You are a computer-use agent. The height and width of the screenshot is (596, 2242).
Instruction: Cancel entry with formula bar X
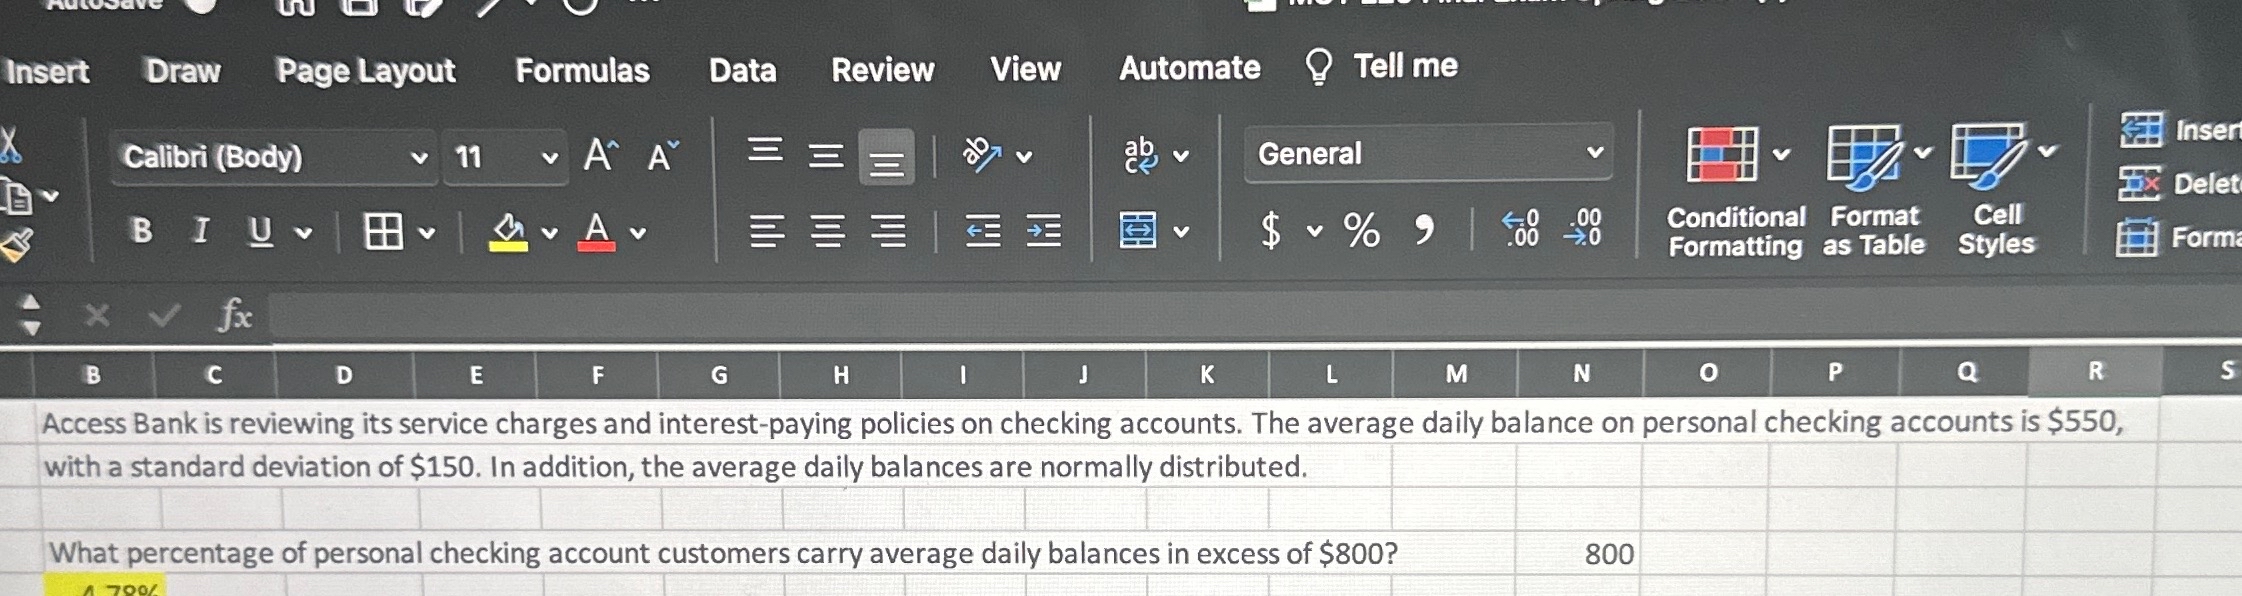pyautogui.click(x=97, y=316)
